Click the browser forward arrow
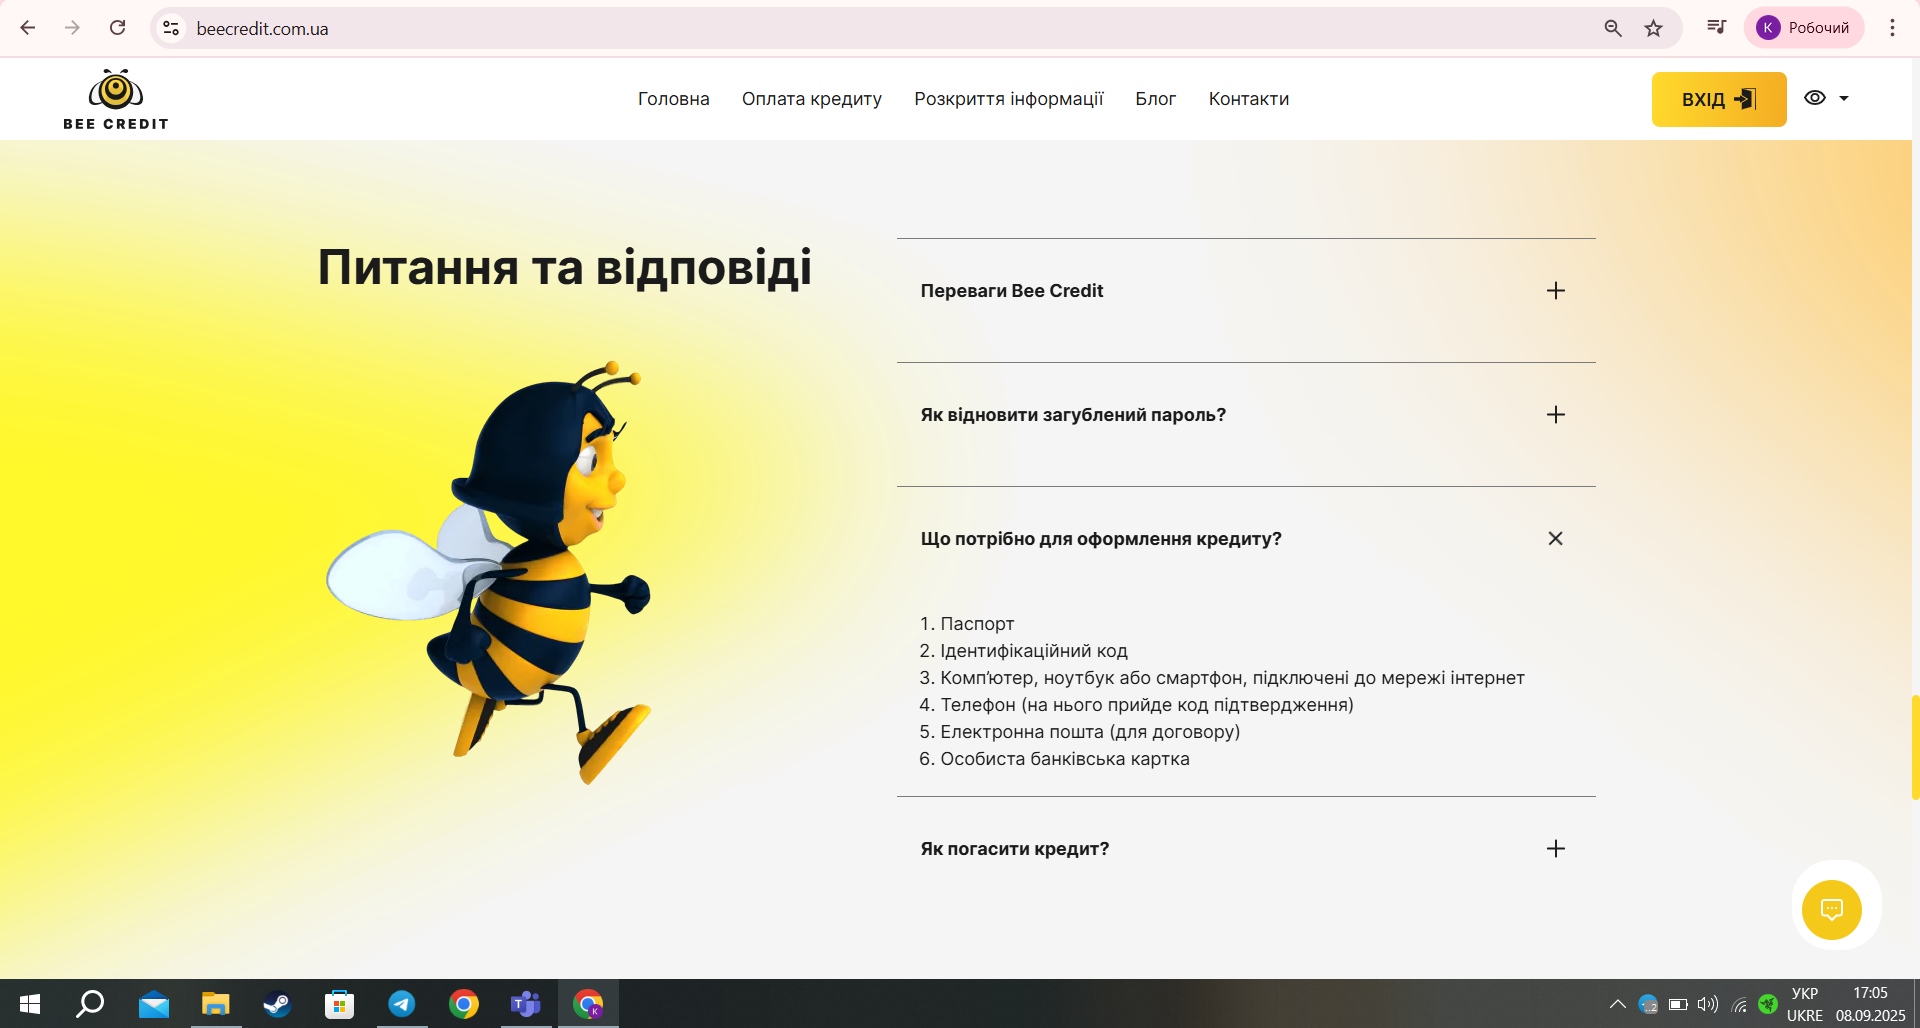1920x1028 pixels. [72, 28]
